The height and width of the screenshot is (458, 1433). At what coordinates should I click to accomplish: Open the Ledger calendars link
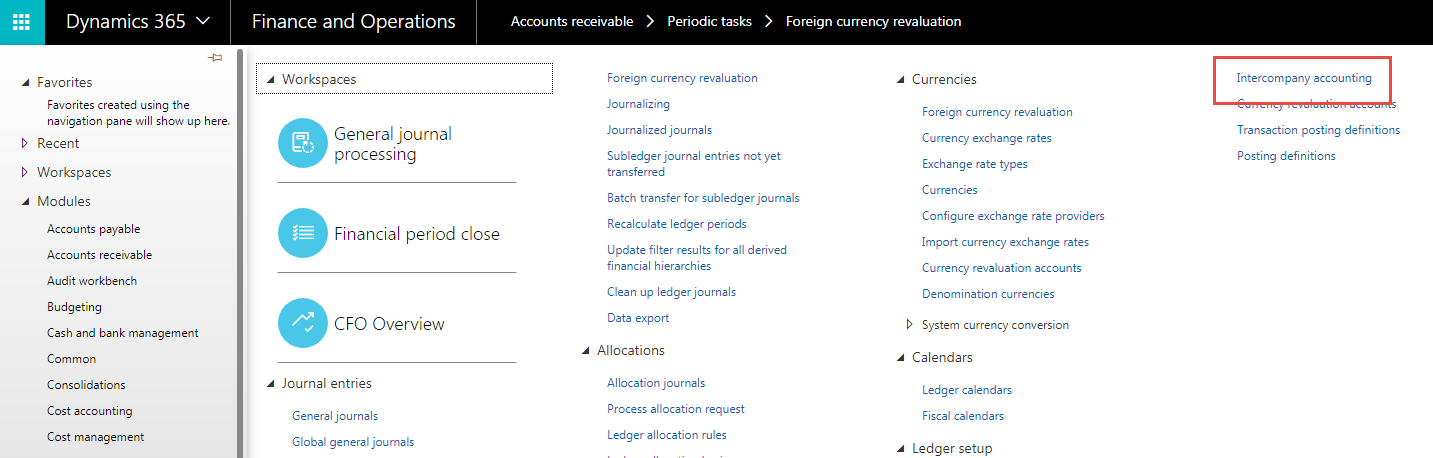click(966, 390)
